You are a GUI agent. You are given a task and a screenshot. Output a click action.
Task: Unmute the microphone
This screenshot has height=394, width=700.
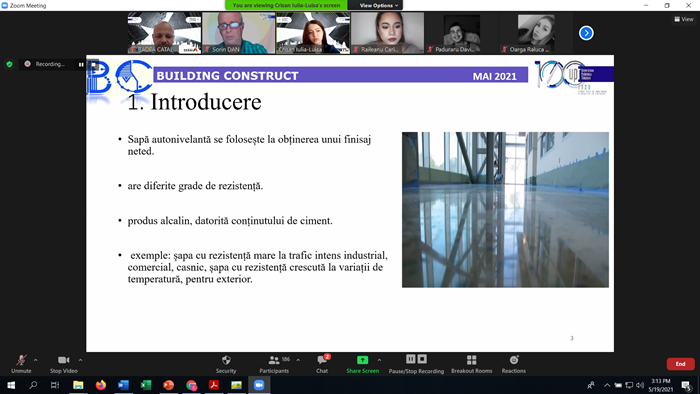point(21,364)
